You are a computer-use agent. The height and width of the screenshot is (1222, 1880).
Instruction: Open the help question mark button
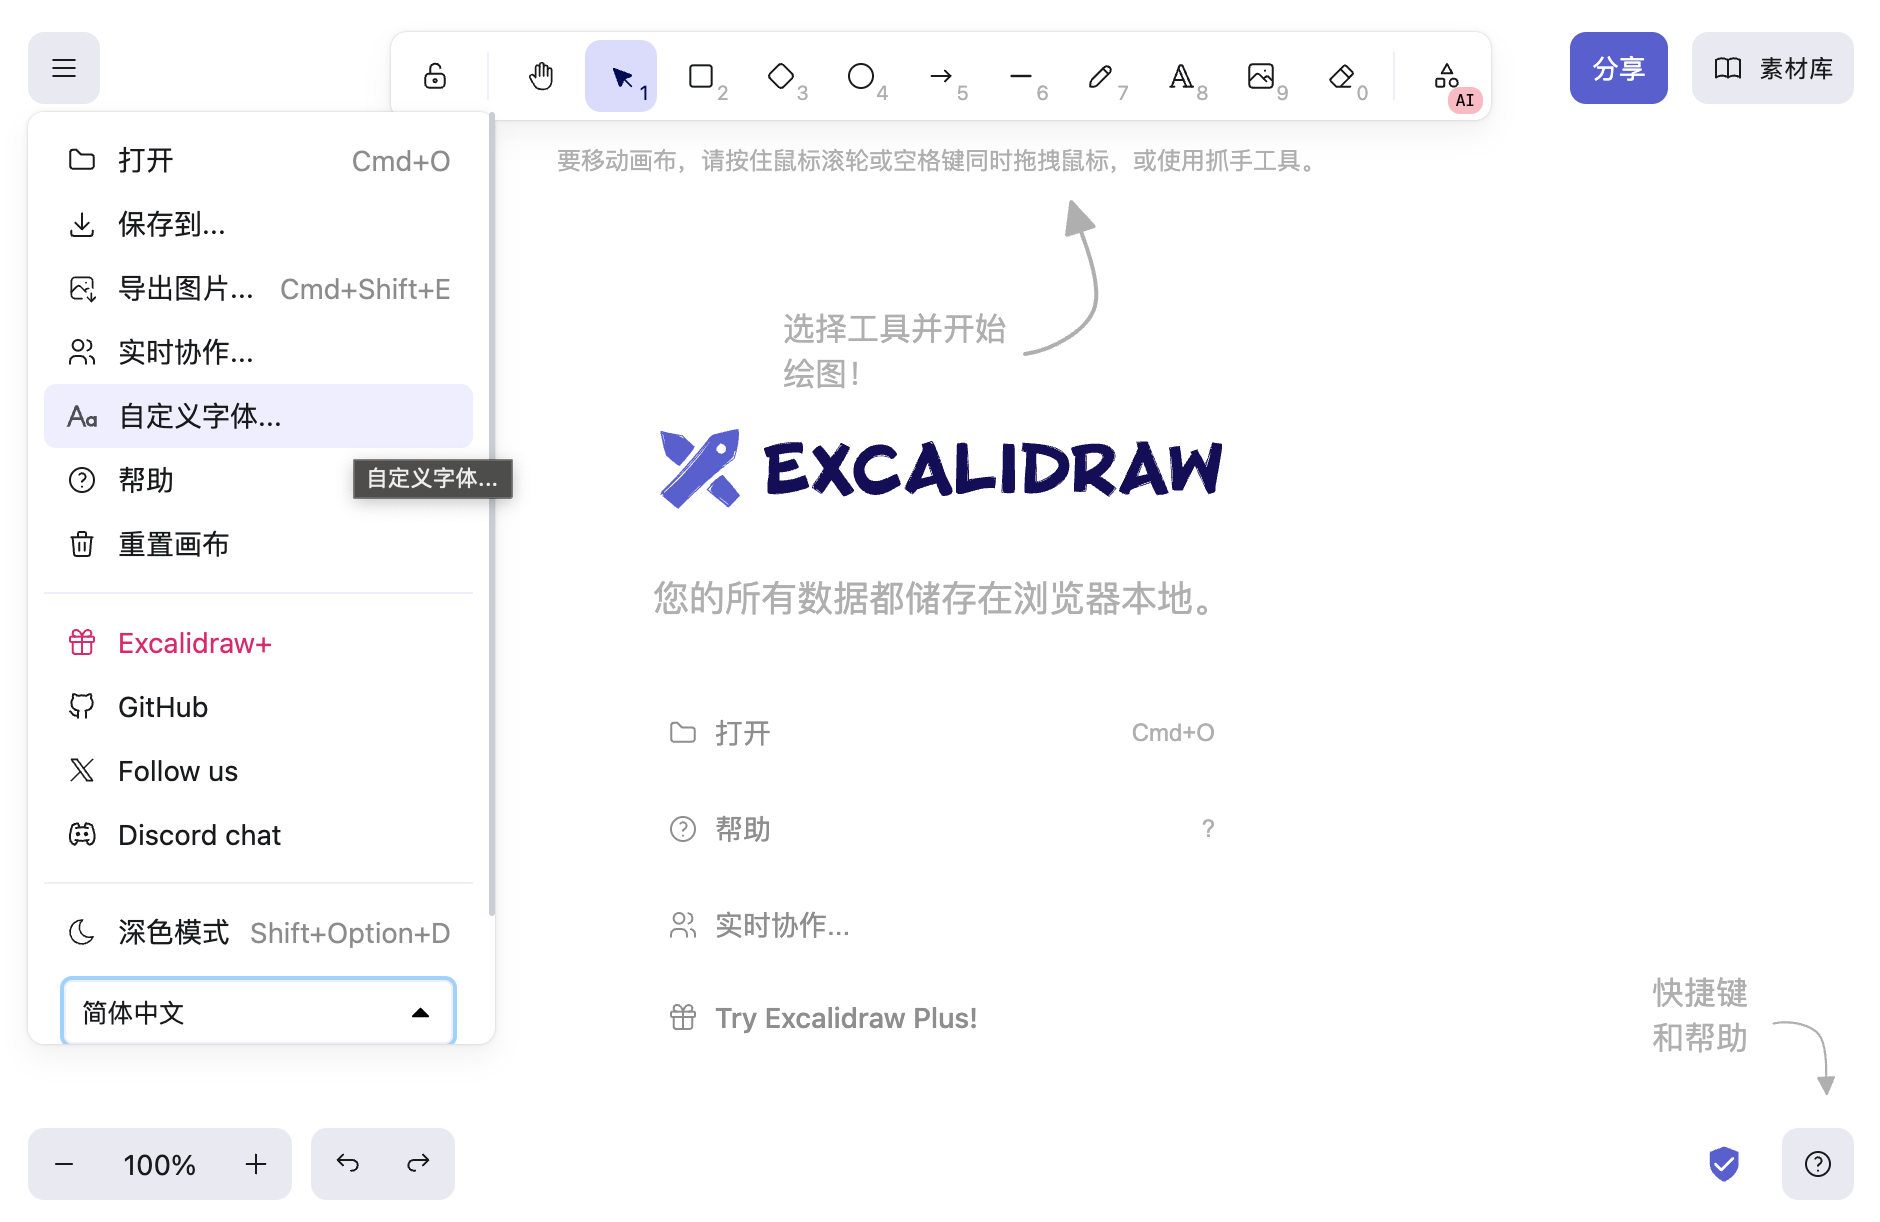click(x=1818, y=1164)
